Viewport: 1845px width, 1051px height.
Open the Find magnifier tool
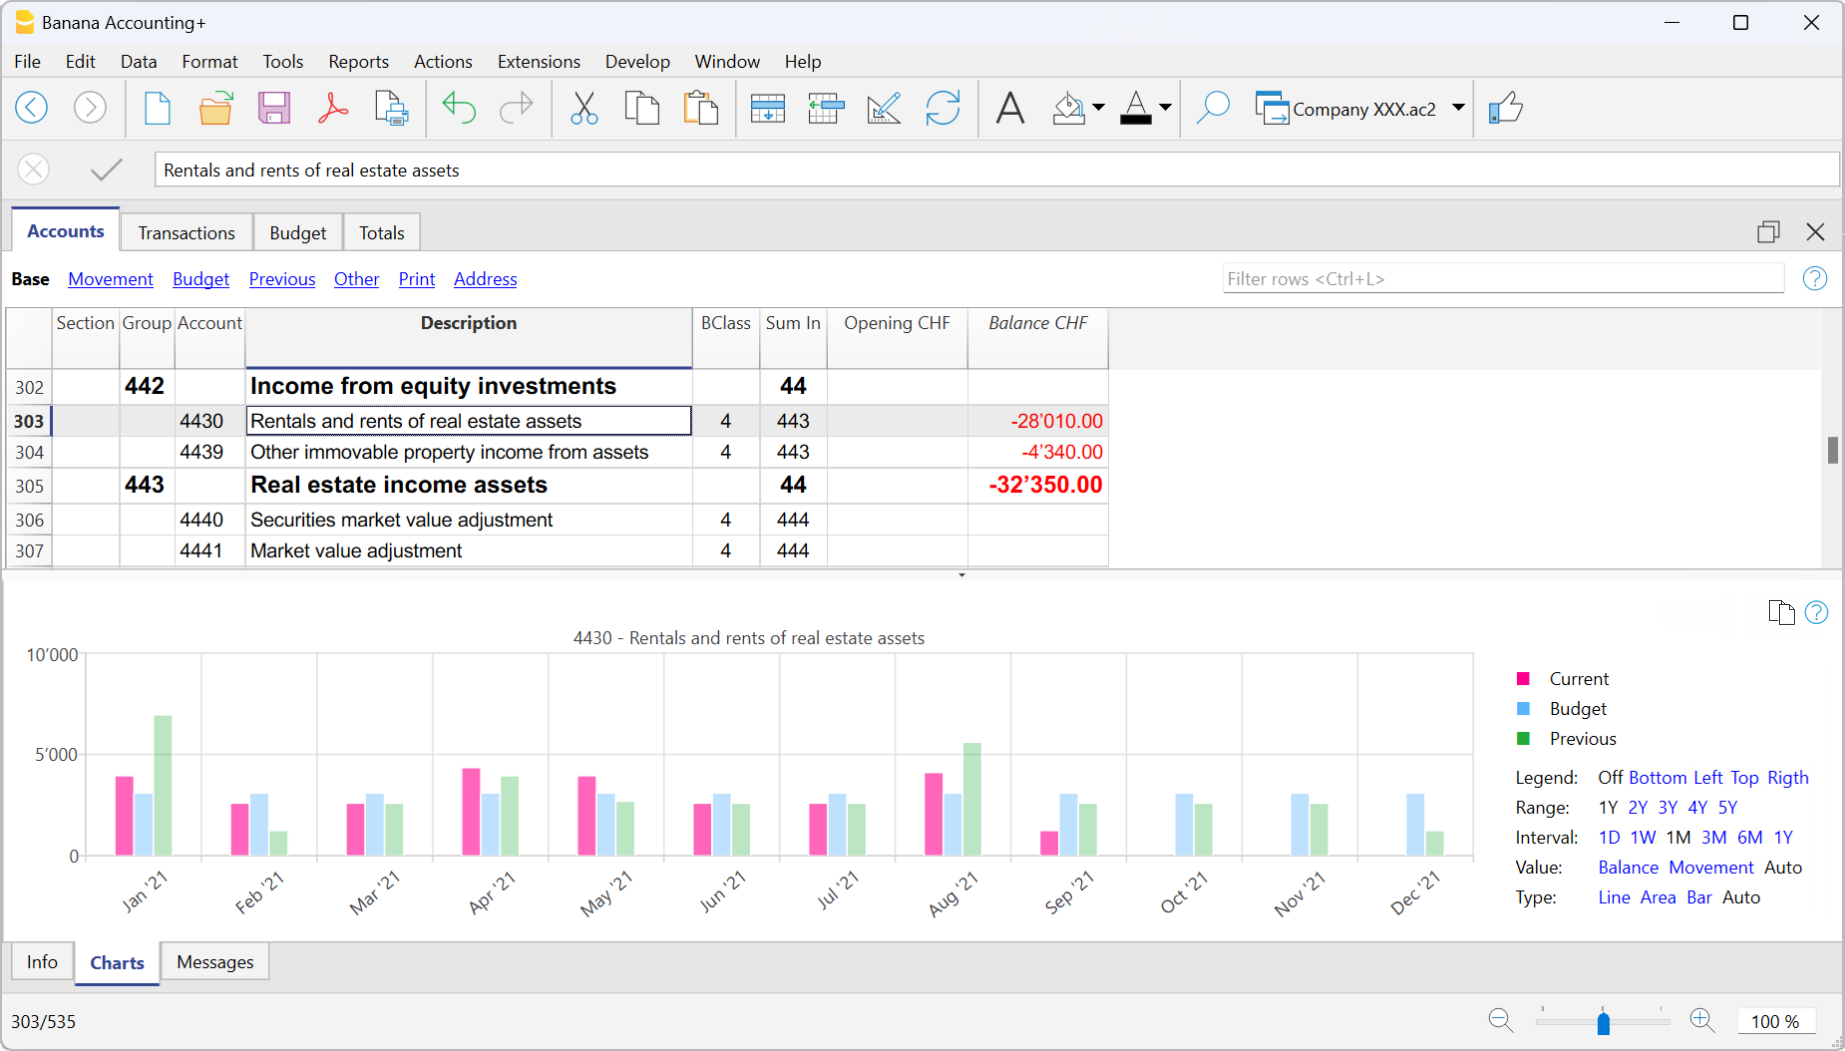[1212, 108]
